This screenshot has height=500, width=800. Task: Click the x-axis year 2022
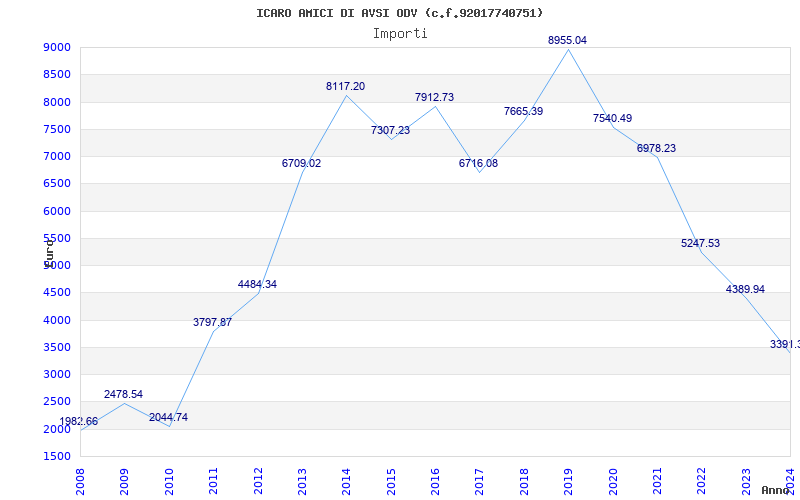702,481
